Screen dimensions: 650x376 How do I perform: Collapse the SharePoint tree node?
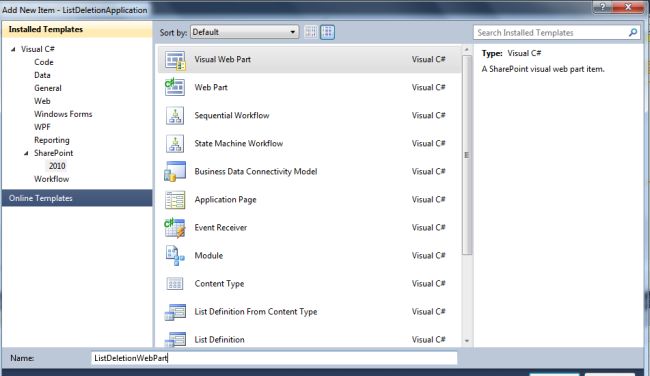coord(26,153)
